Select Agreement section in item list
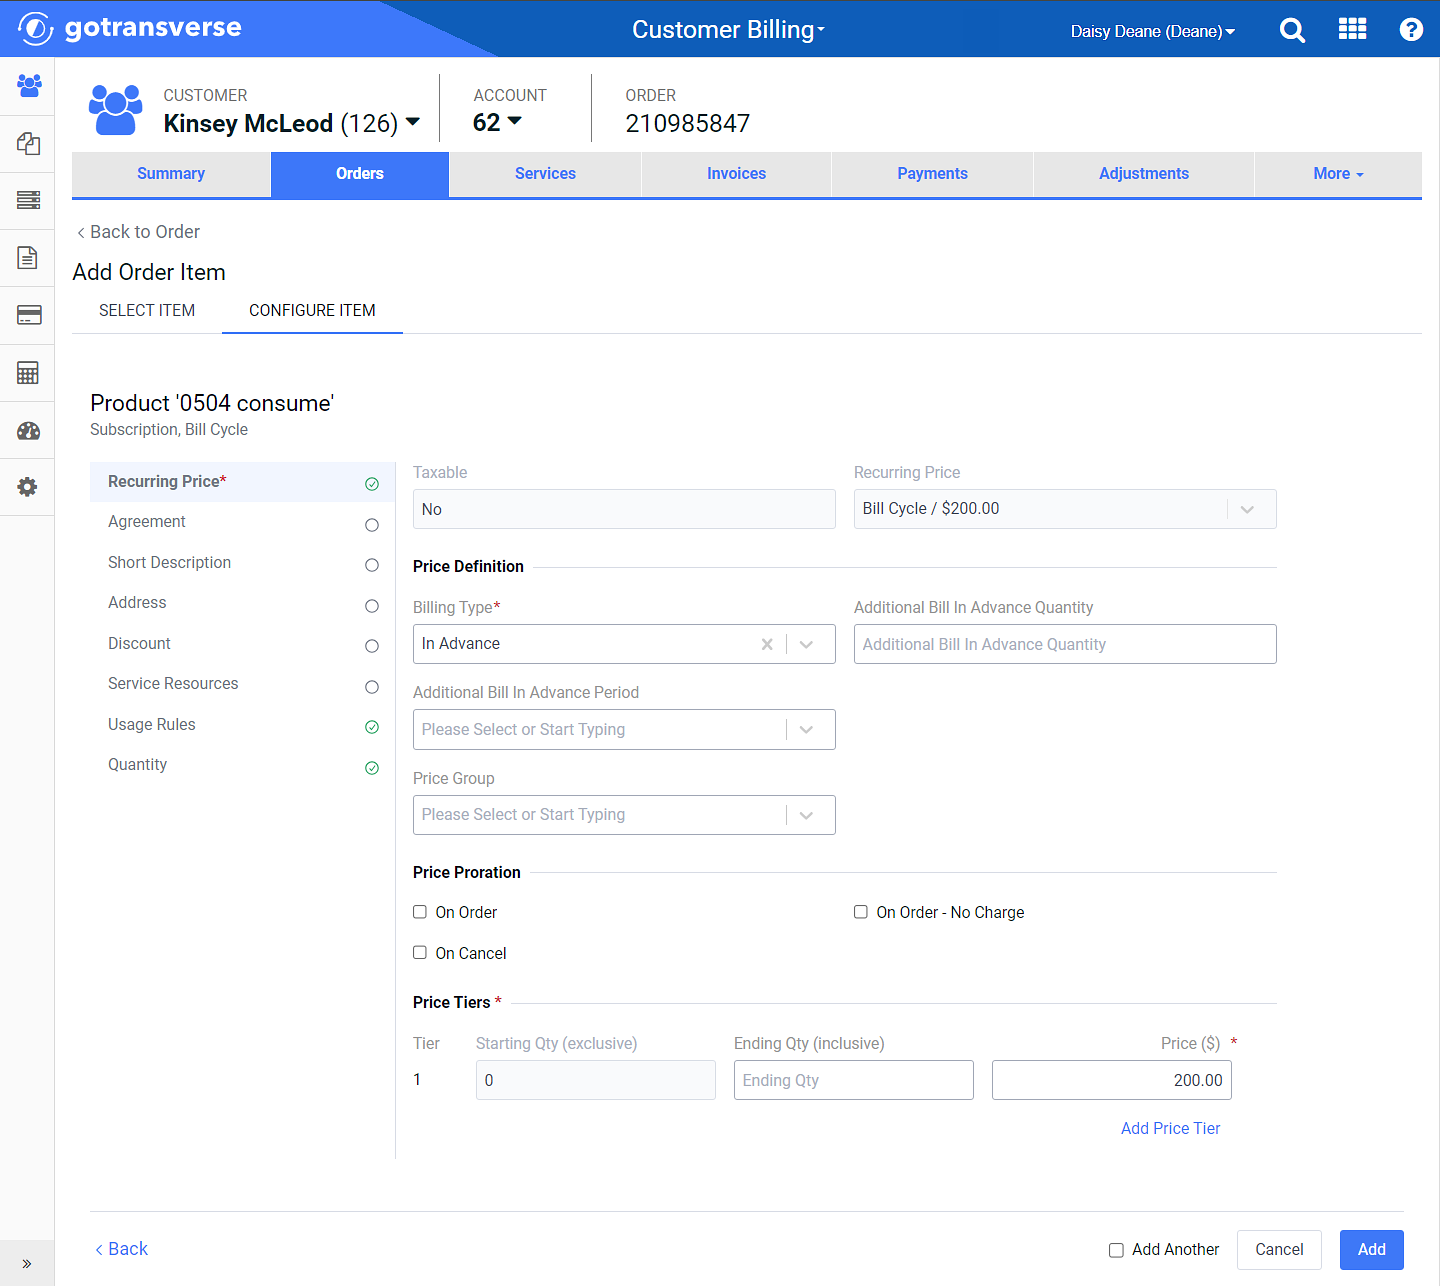 pyautogui.click(x=242, y=522)
